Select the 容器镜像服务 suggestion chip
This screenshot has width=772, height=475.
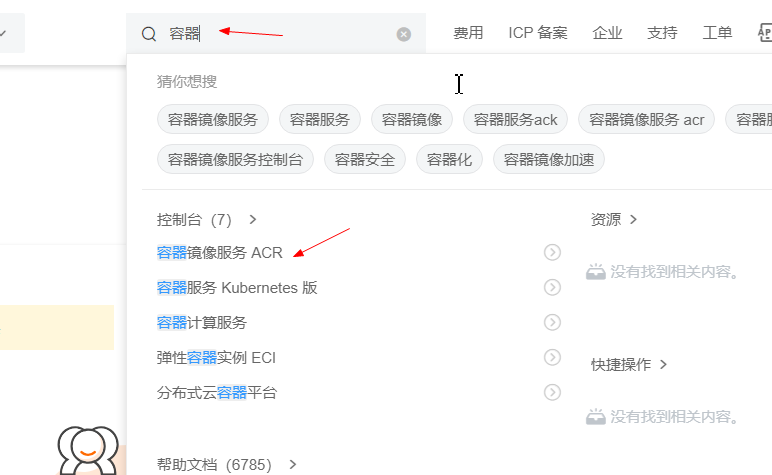tap(213, 119)
